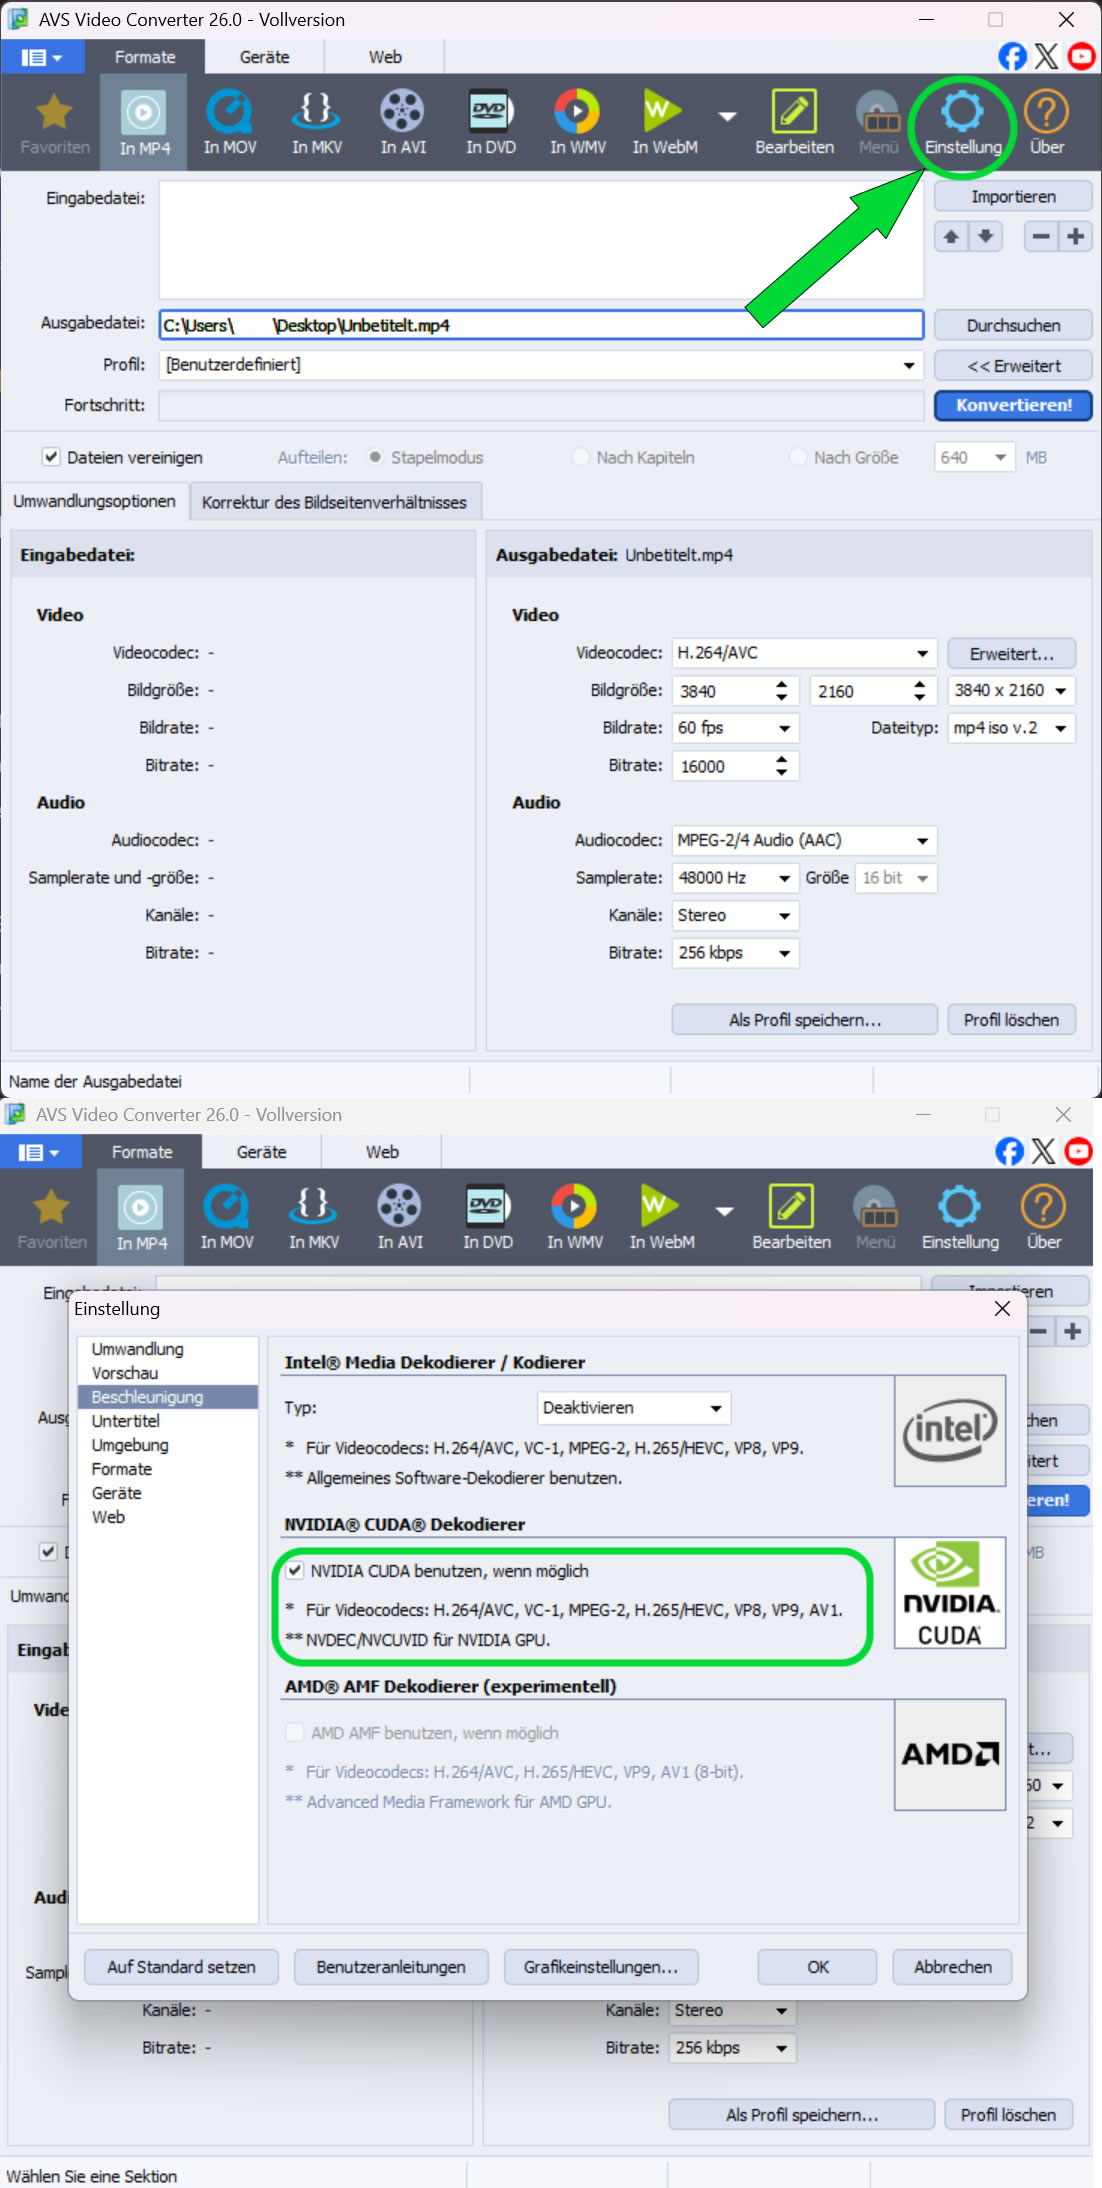This screenshot has width=1102, height=2188.
Task: Click Auf Standard setzen button
Action: [181, 1966]
